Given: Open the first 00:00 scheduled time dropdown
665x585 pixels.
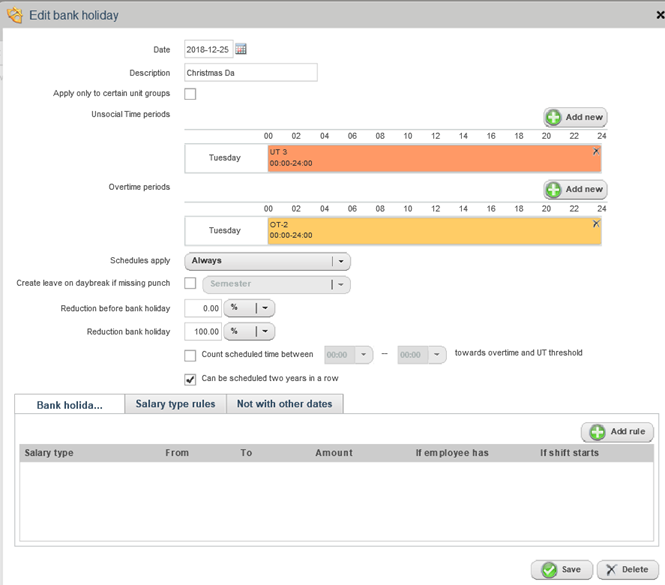Looking at the screenshot, I should 349,355.
